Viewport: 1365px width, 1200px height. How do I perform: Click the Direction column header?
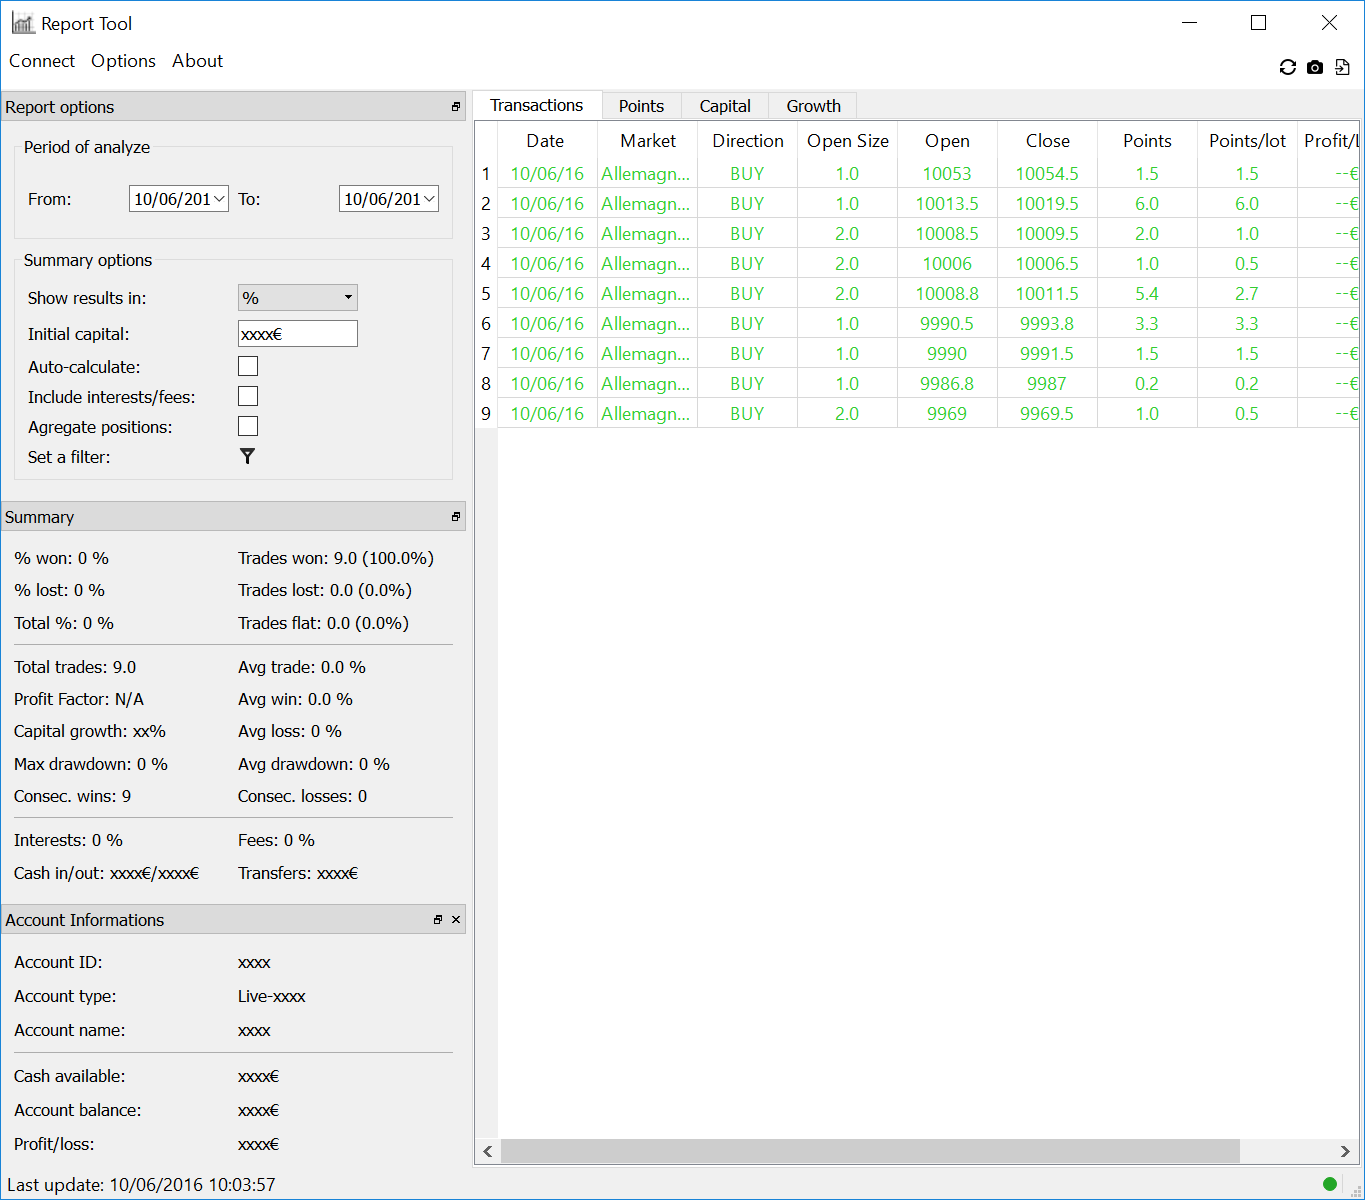pos(747,141)
